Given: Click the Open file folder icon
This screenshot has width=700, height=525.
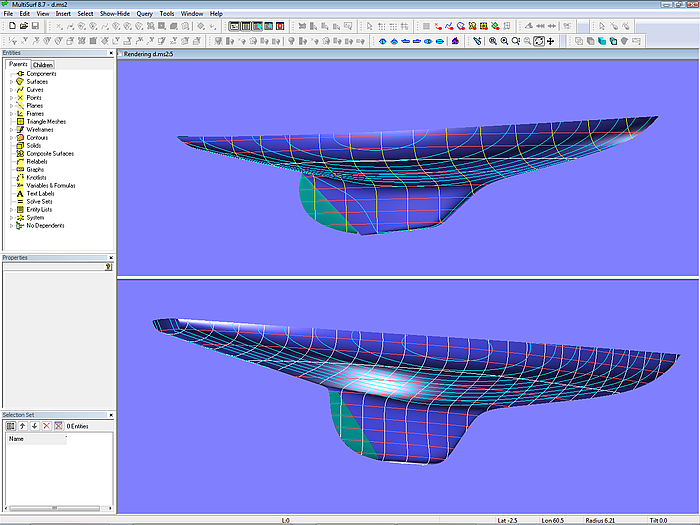Looking at the screenshot, I should pyautogui.click(x=23, y=26).
